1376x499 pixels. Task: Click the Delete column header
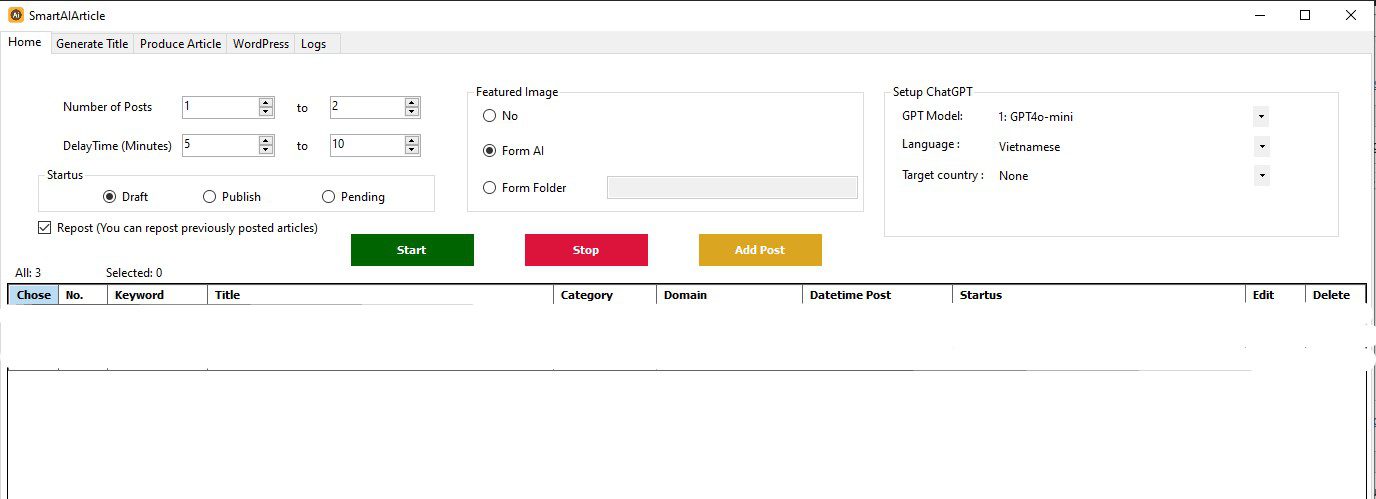coord(1335,295)
